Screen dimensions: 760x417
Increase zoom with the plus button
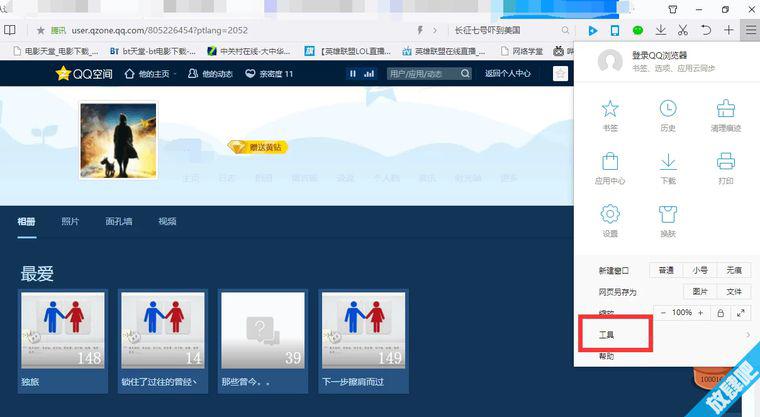click(x=700, y=313)
